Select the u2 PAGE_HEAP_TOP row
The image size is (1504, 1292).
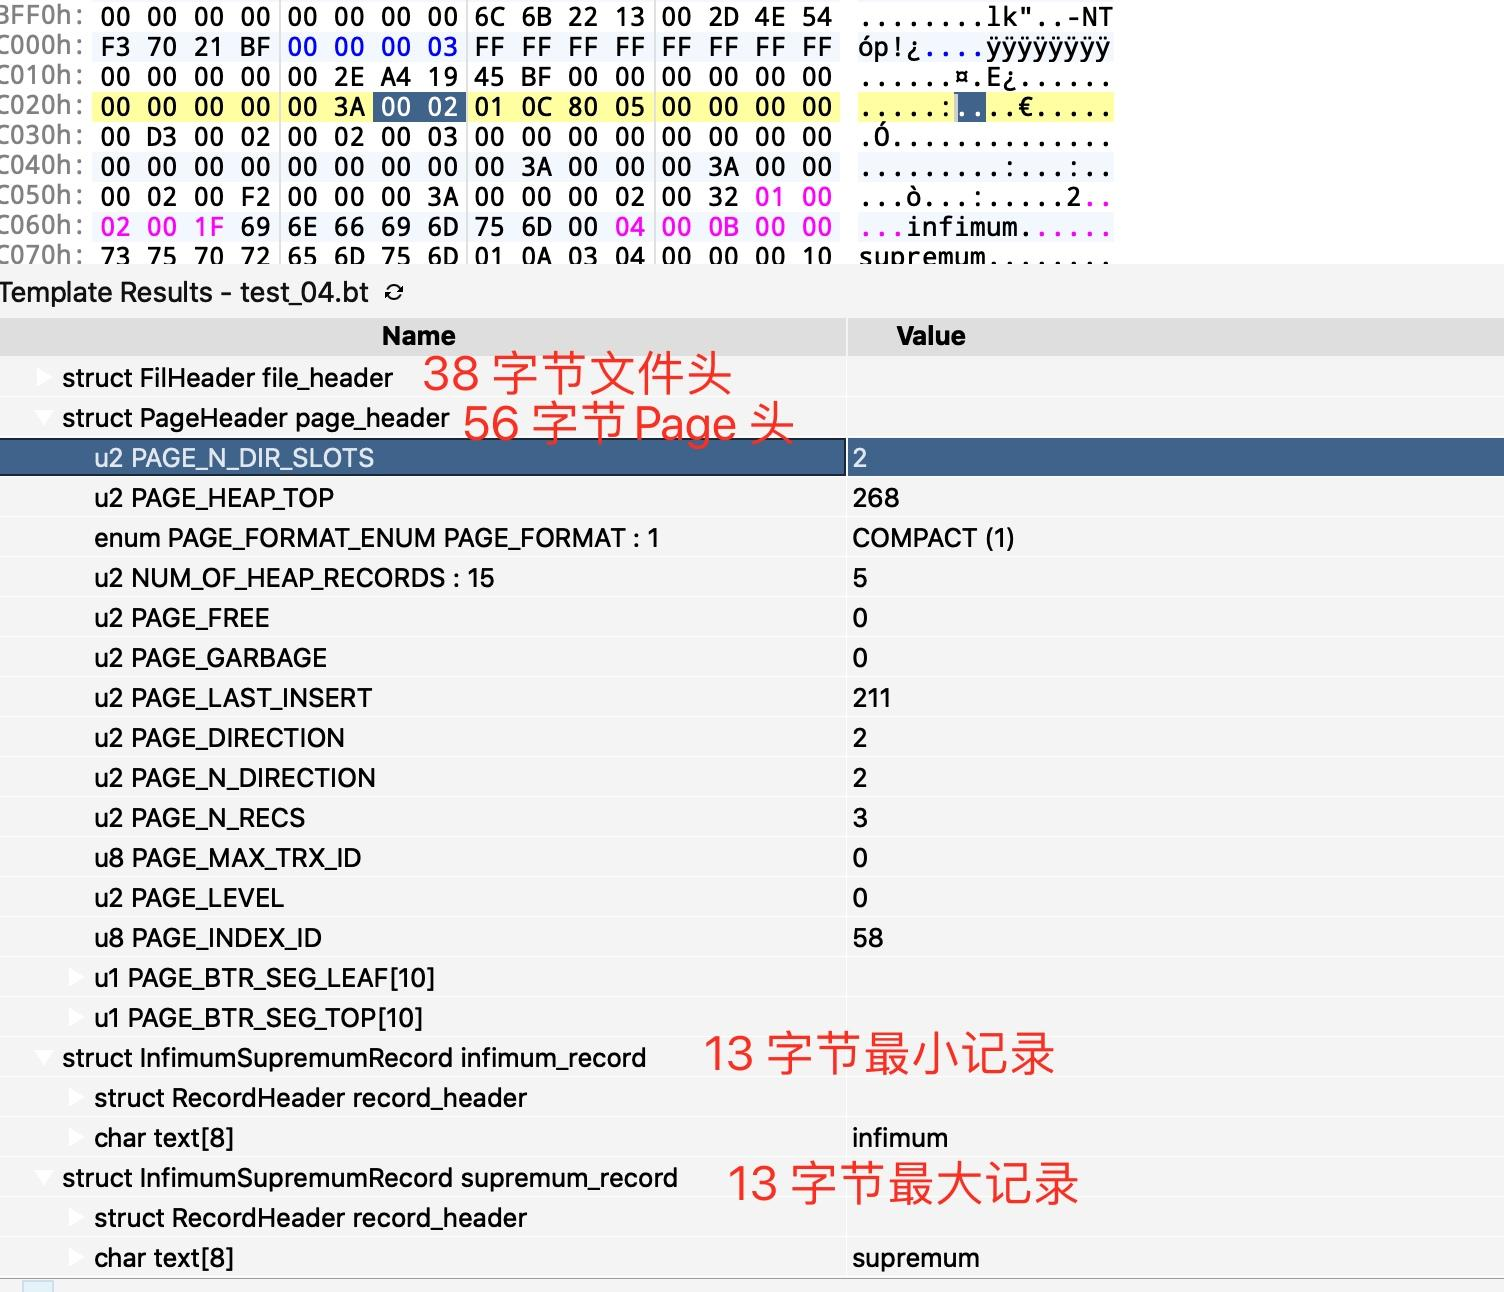tap(752, 498)
